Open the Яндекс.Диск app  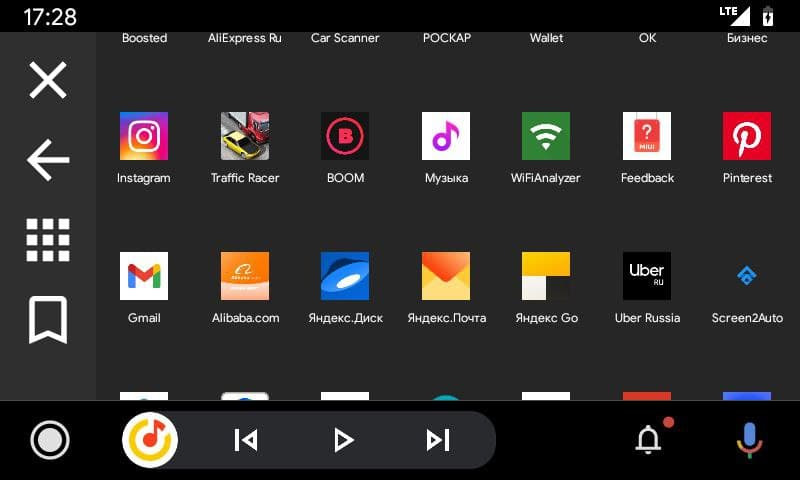pos(345,276)
